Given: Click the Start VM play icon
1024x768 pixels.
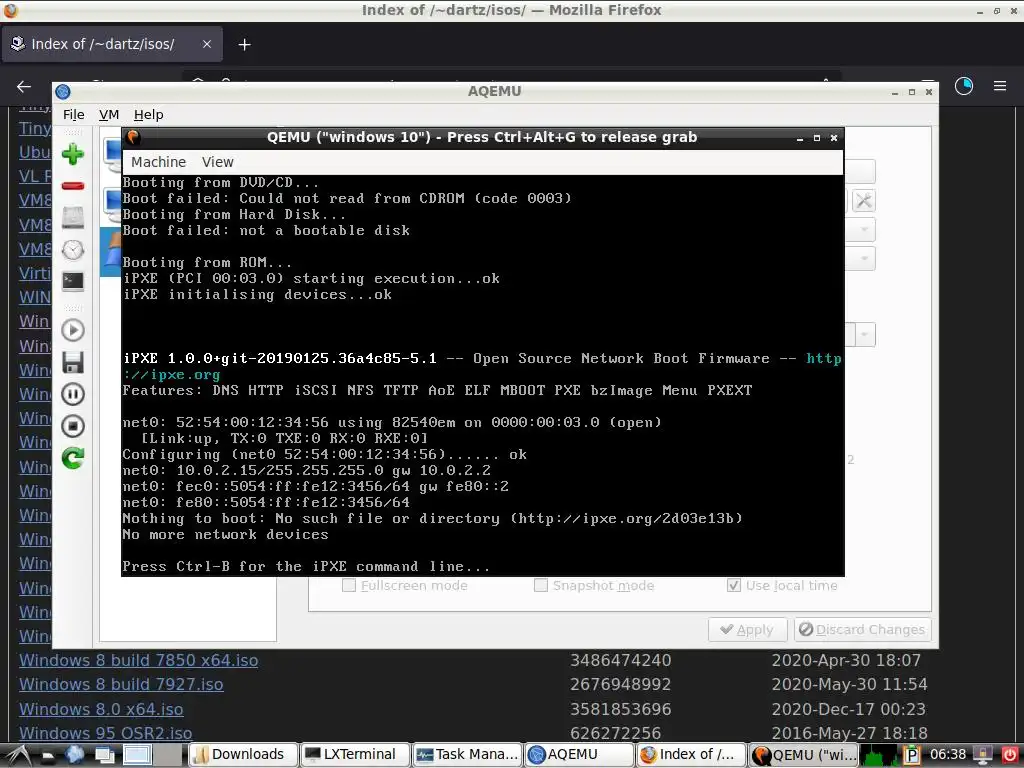Looking at the screenshot, I should click(72, 330).
